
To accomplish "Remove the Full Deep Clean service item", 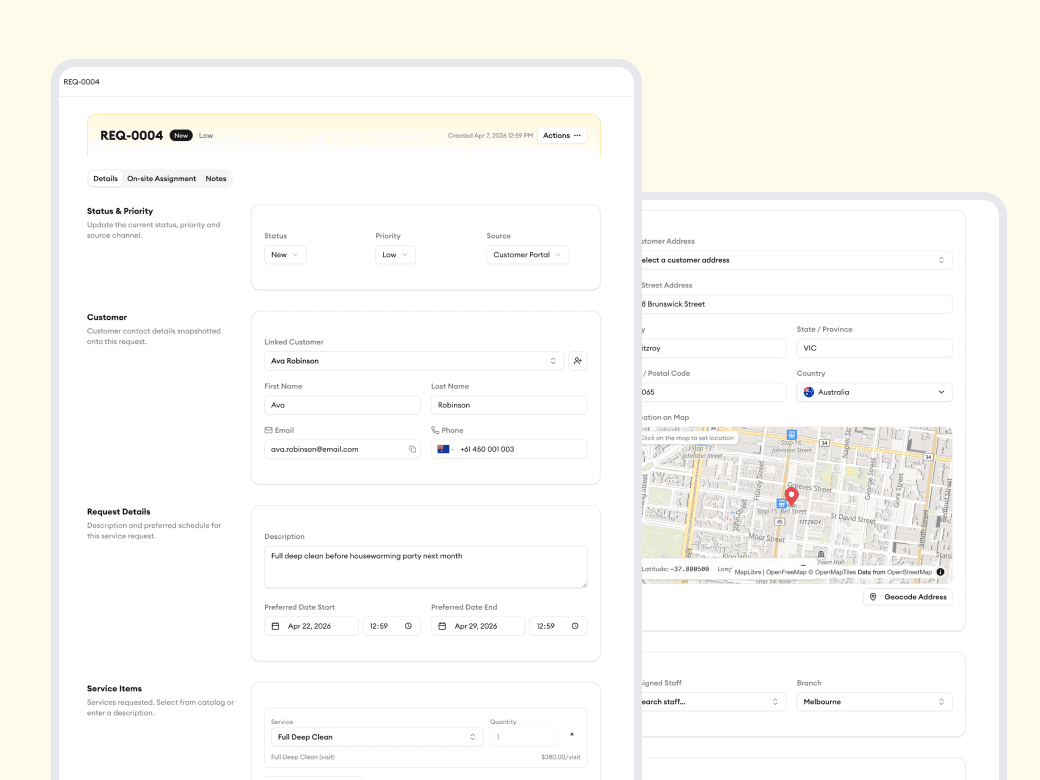I will coord(571,733).
